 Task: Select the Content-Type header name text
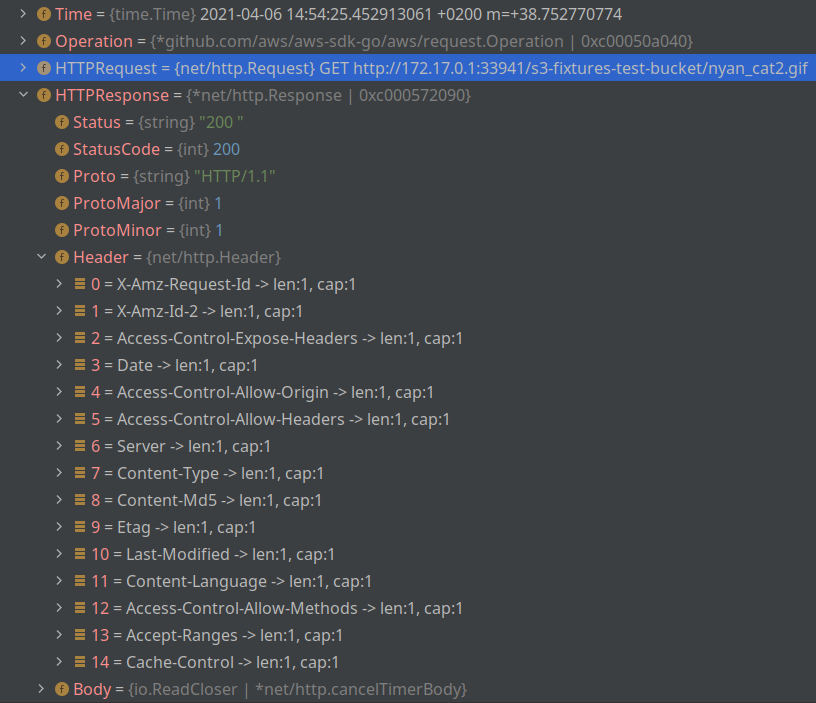coord(168,473)
